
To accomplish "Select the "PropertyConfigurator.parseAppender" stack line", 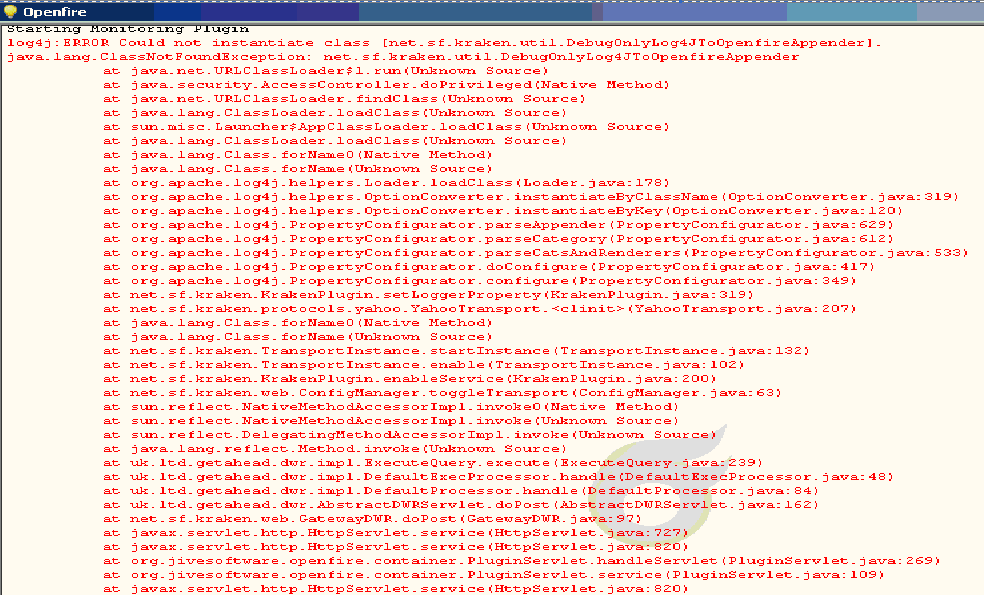I will pos(498,225).
